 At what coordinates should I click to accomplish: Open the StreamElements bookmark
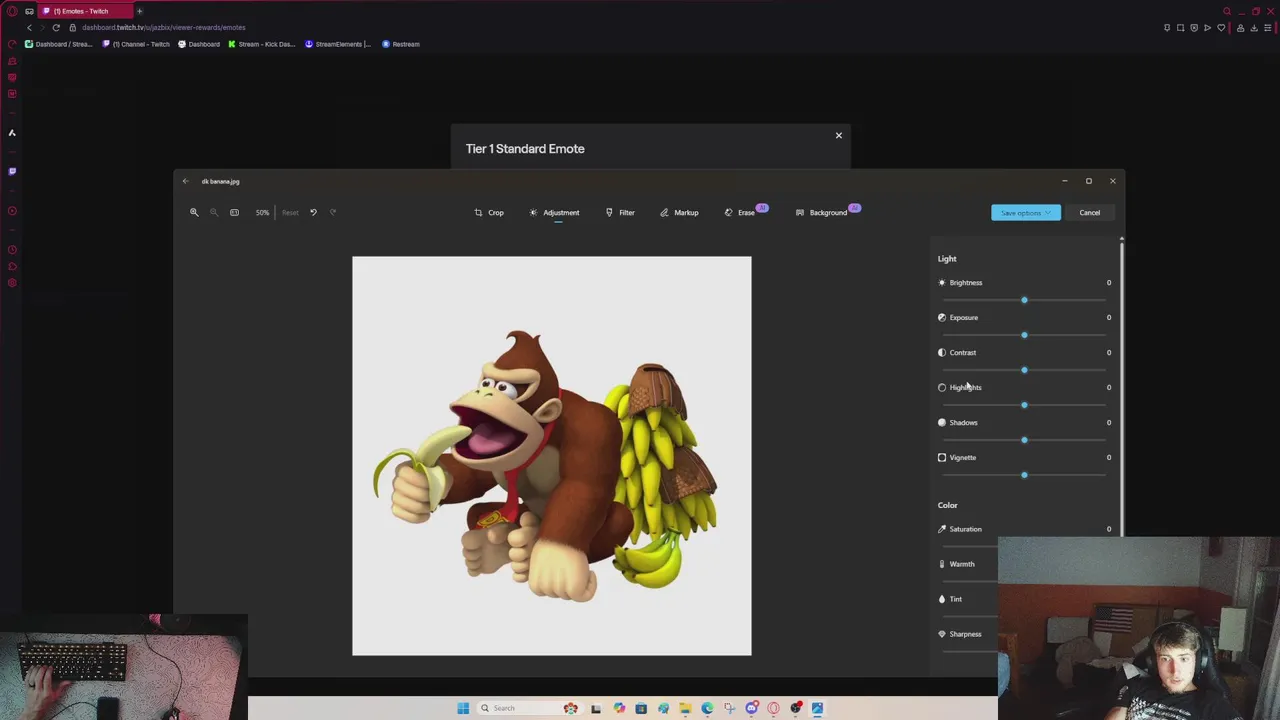[x=338, y=44]
